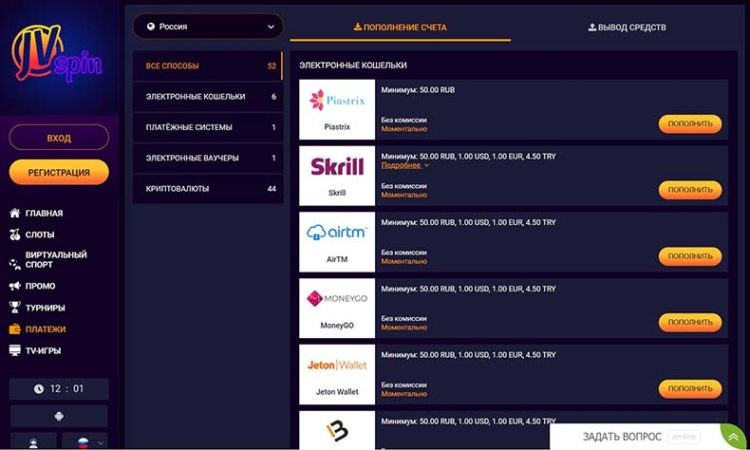Open the language flag dropdown
The width and height of the screenshot is (750, 450).
(x=85, y=441)
